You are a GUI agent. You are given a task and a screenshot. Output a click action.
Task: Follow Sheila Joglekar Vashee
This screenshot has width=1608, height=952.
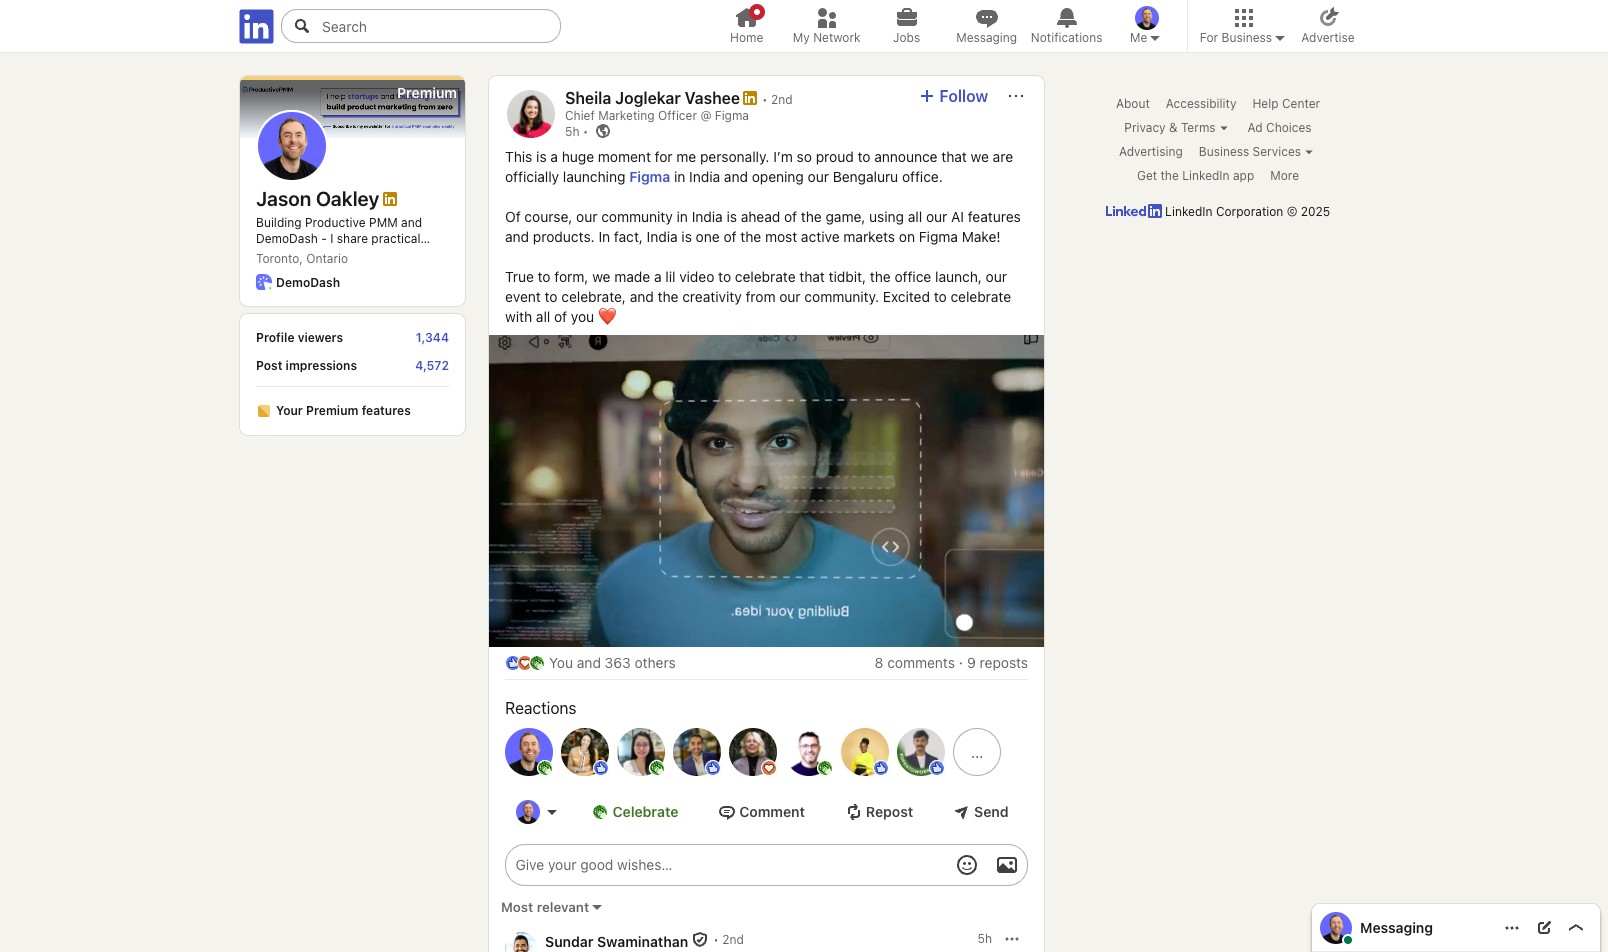pos(952,96)
